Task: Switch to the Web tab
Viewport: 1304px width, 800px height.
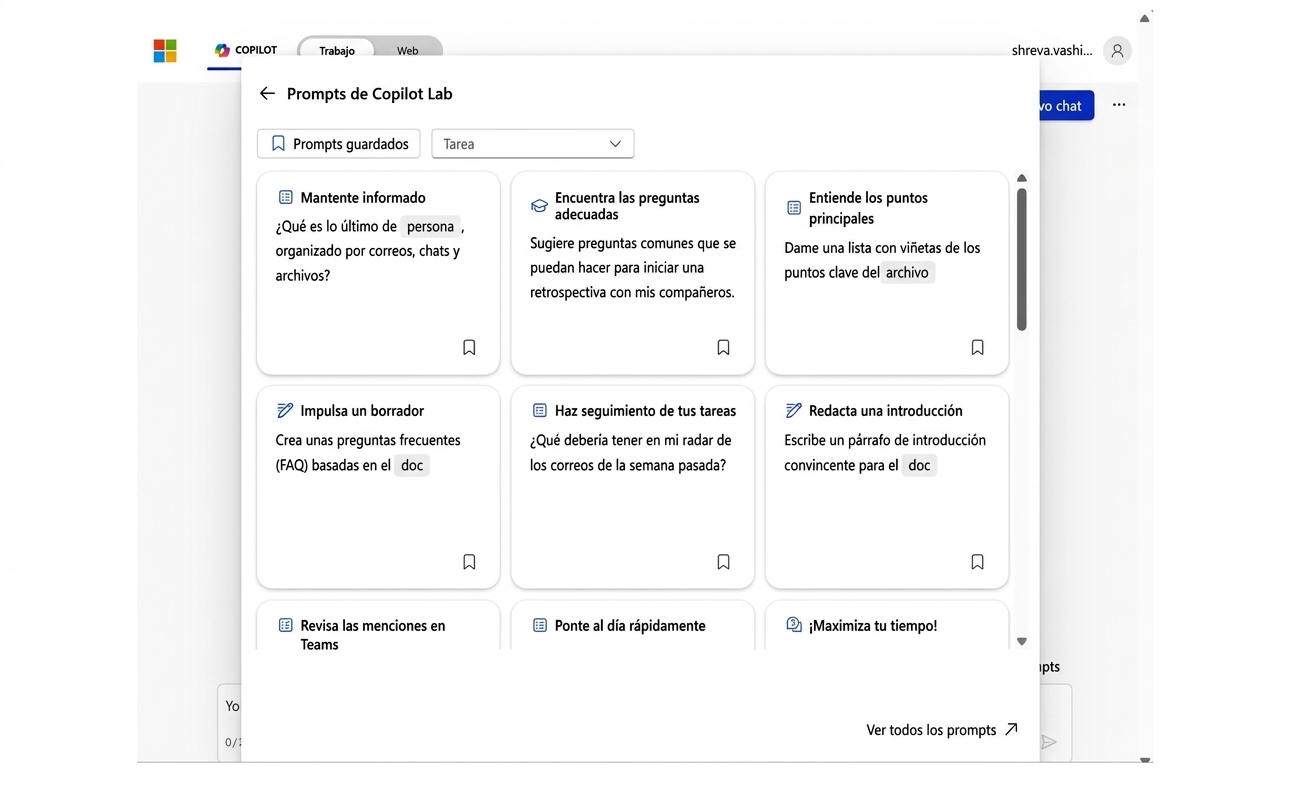Action: (407, 51)
